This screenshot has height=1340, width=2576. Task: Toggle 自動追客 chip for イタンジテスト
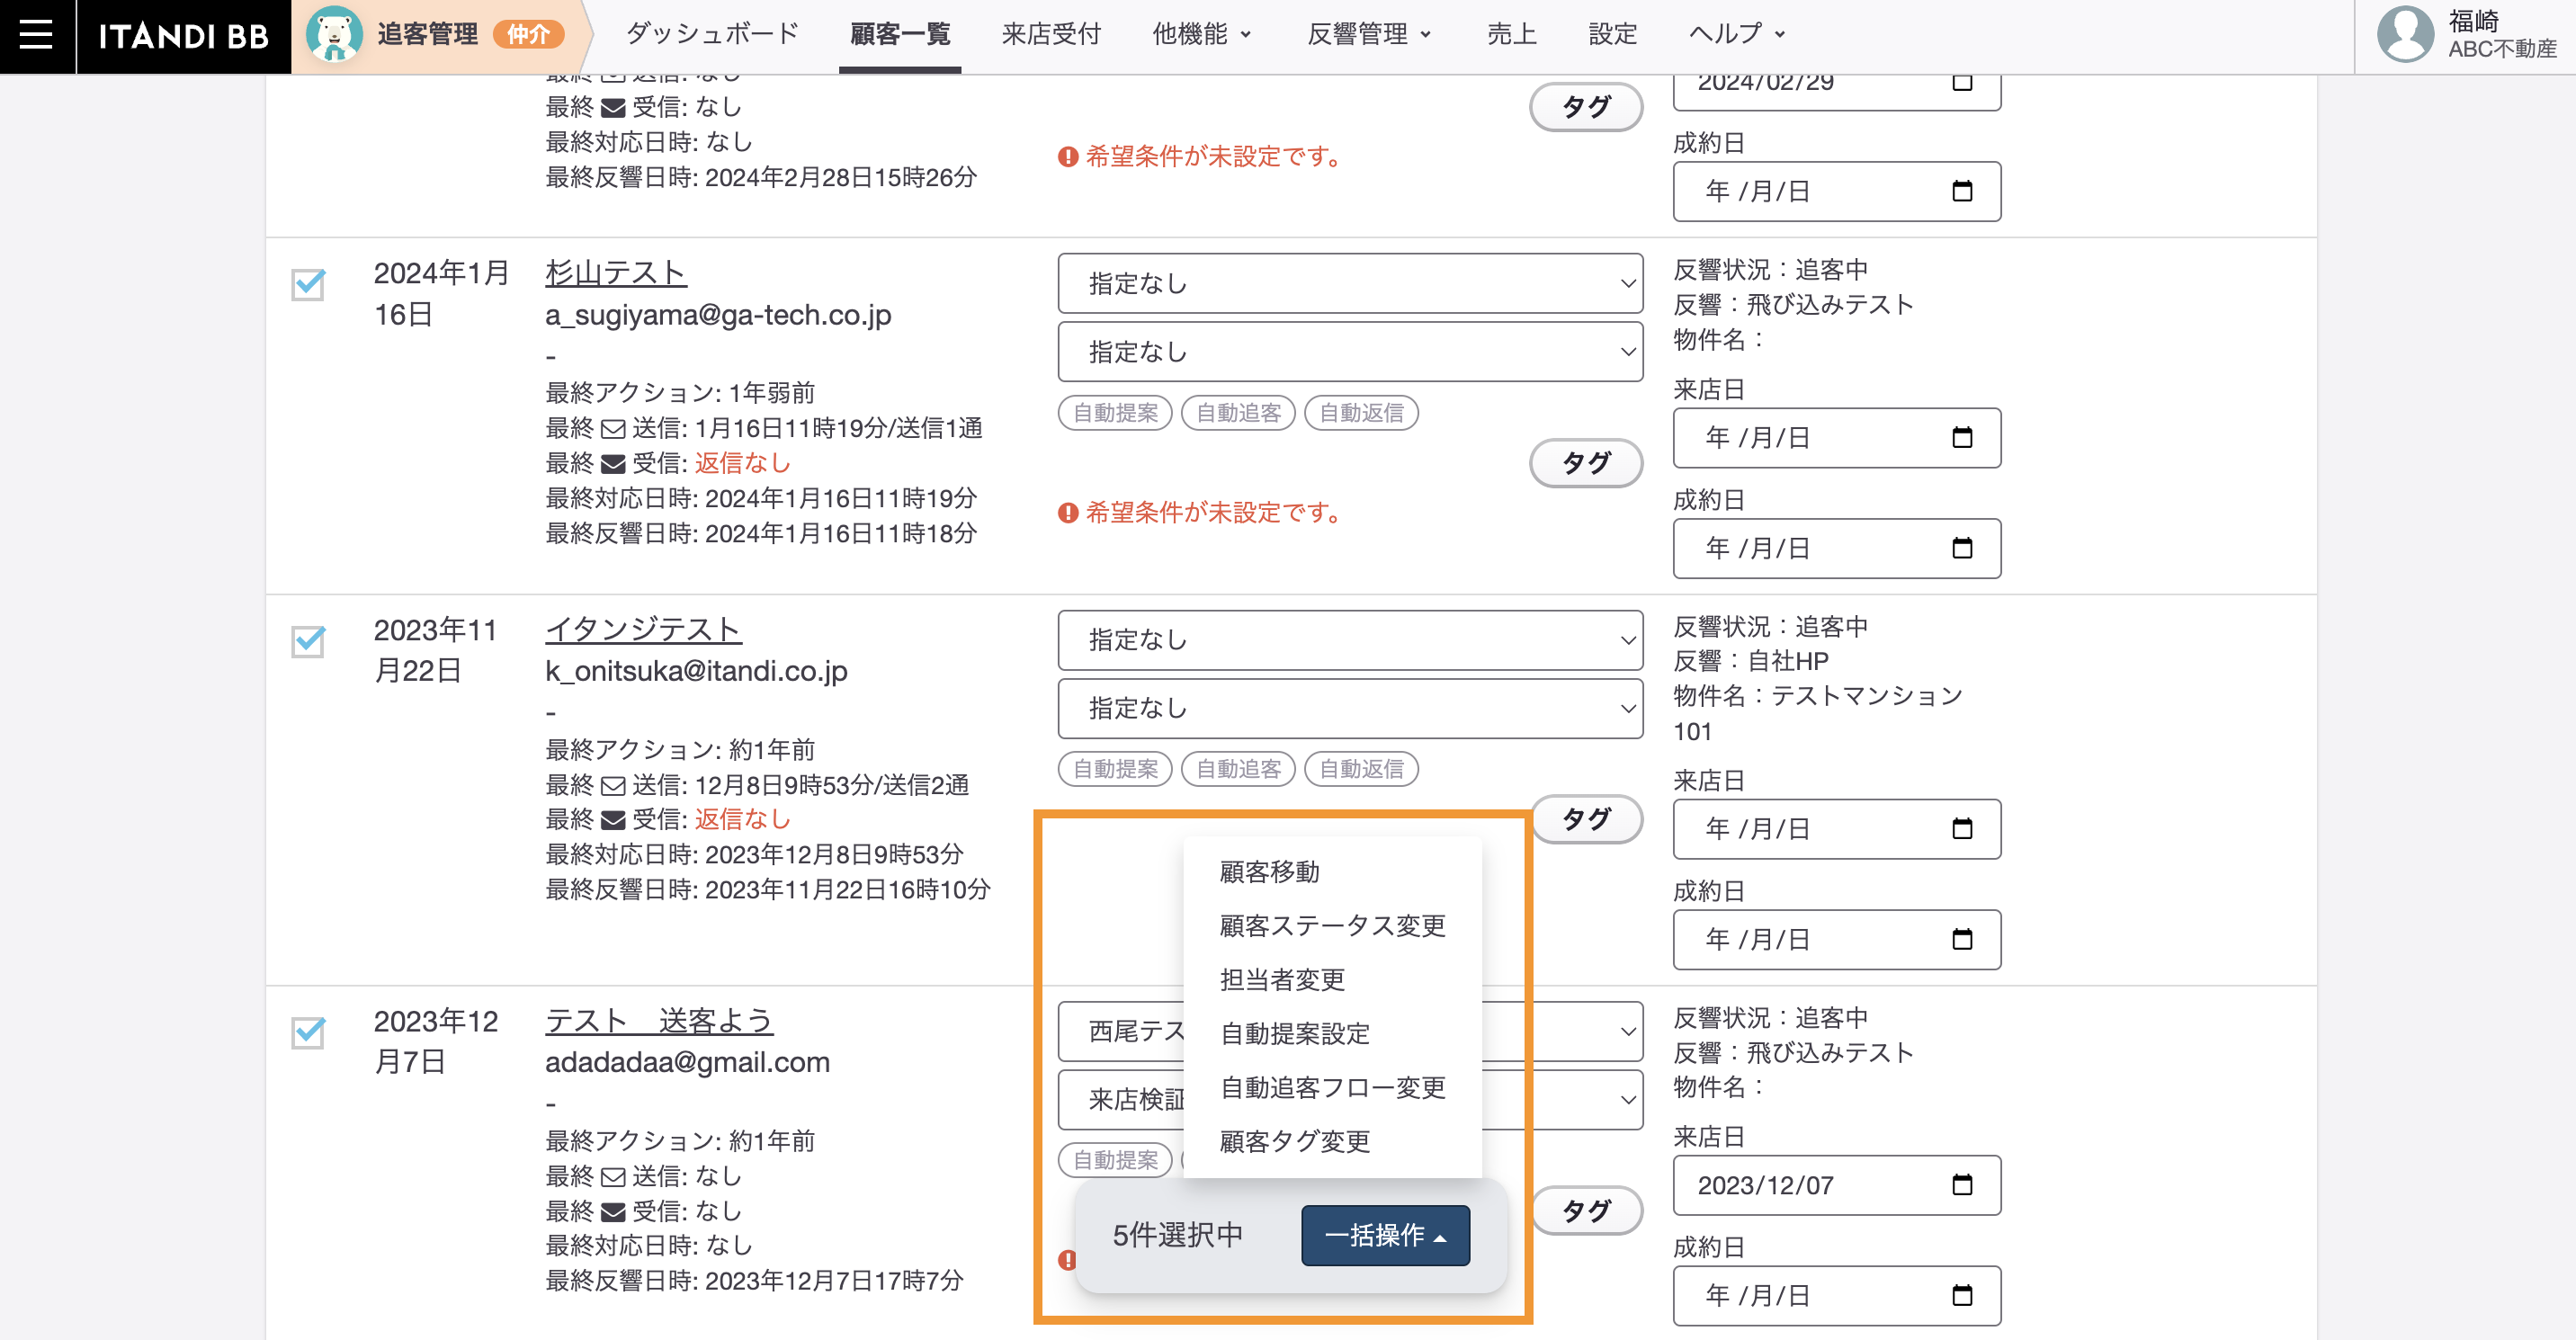(1238, 769)
